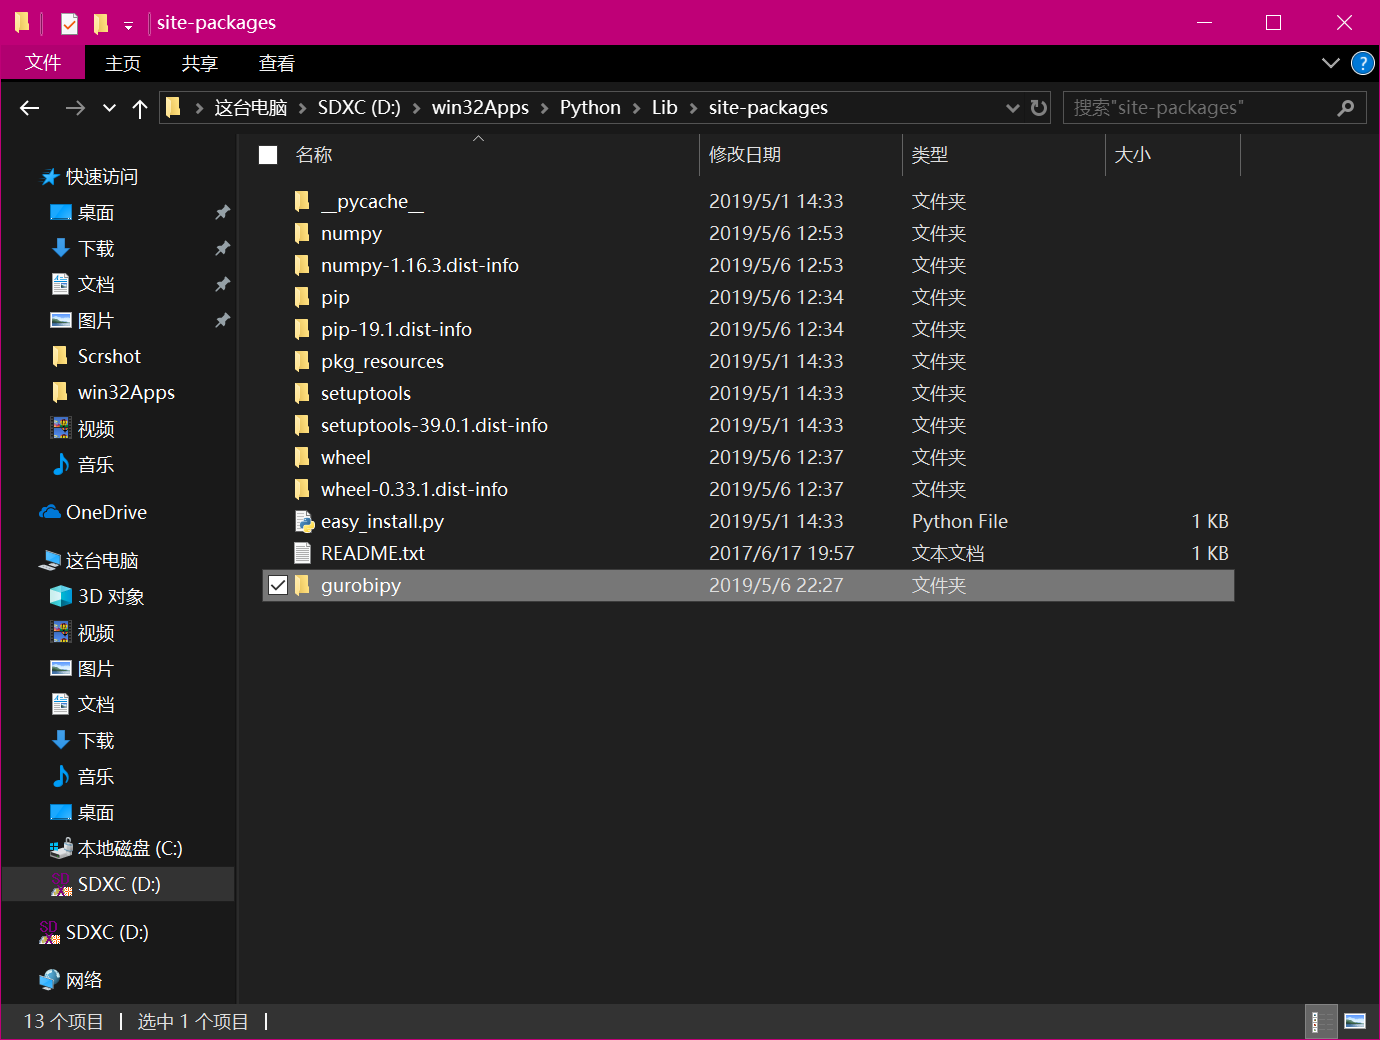Select the pkg_resources folder icon
Image resolution: width=1380 pixels, height=1040 pixels.
tap(302, 361)
